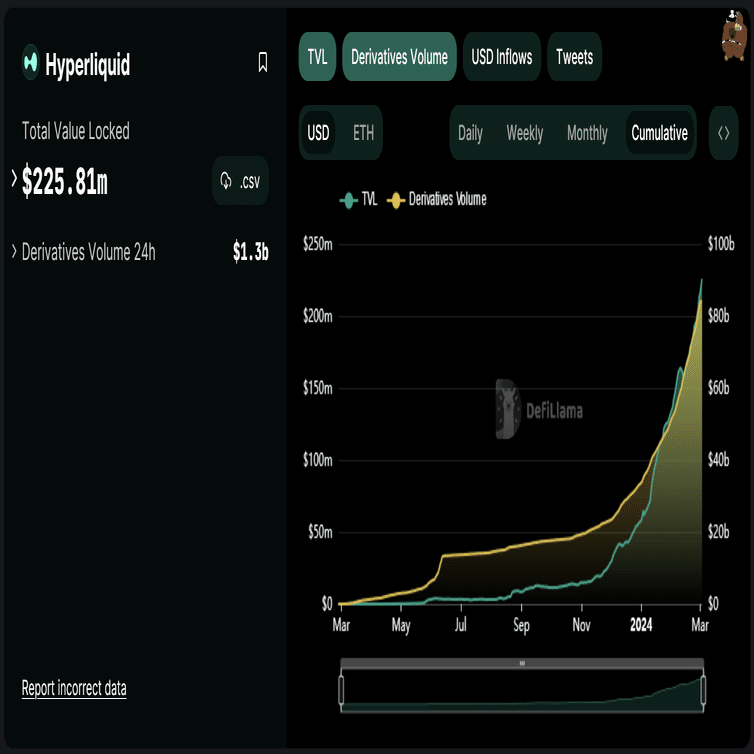The image size is (754, 754).
Task: Toggle Derivatives Volume chart metric
Action: coord(399,57)
